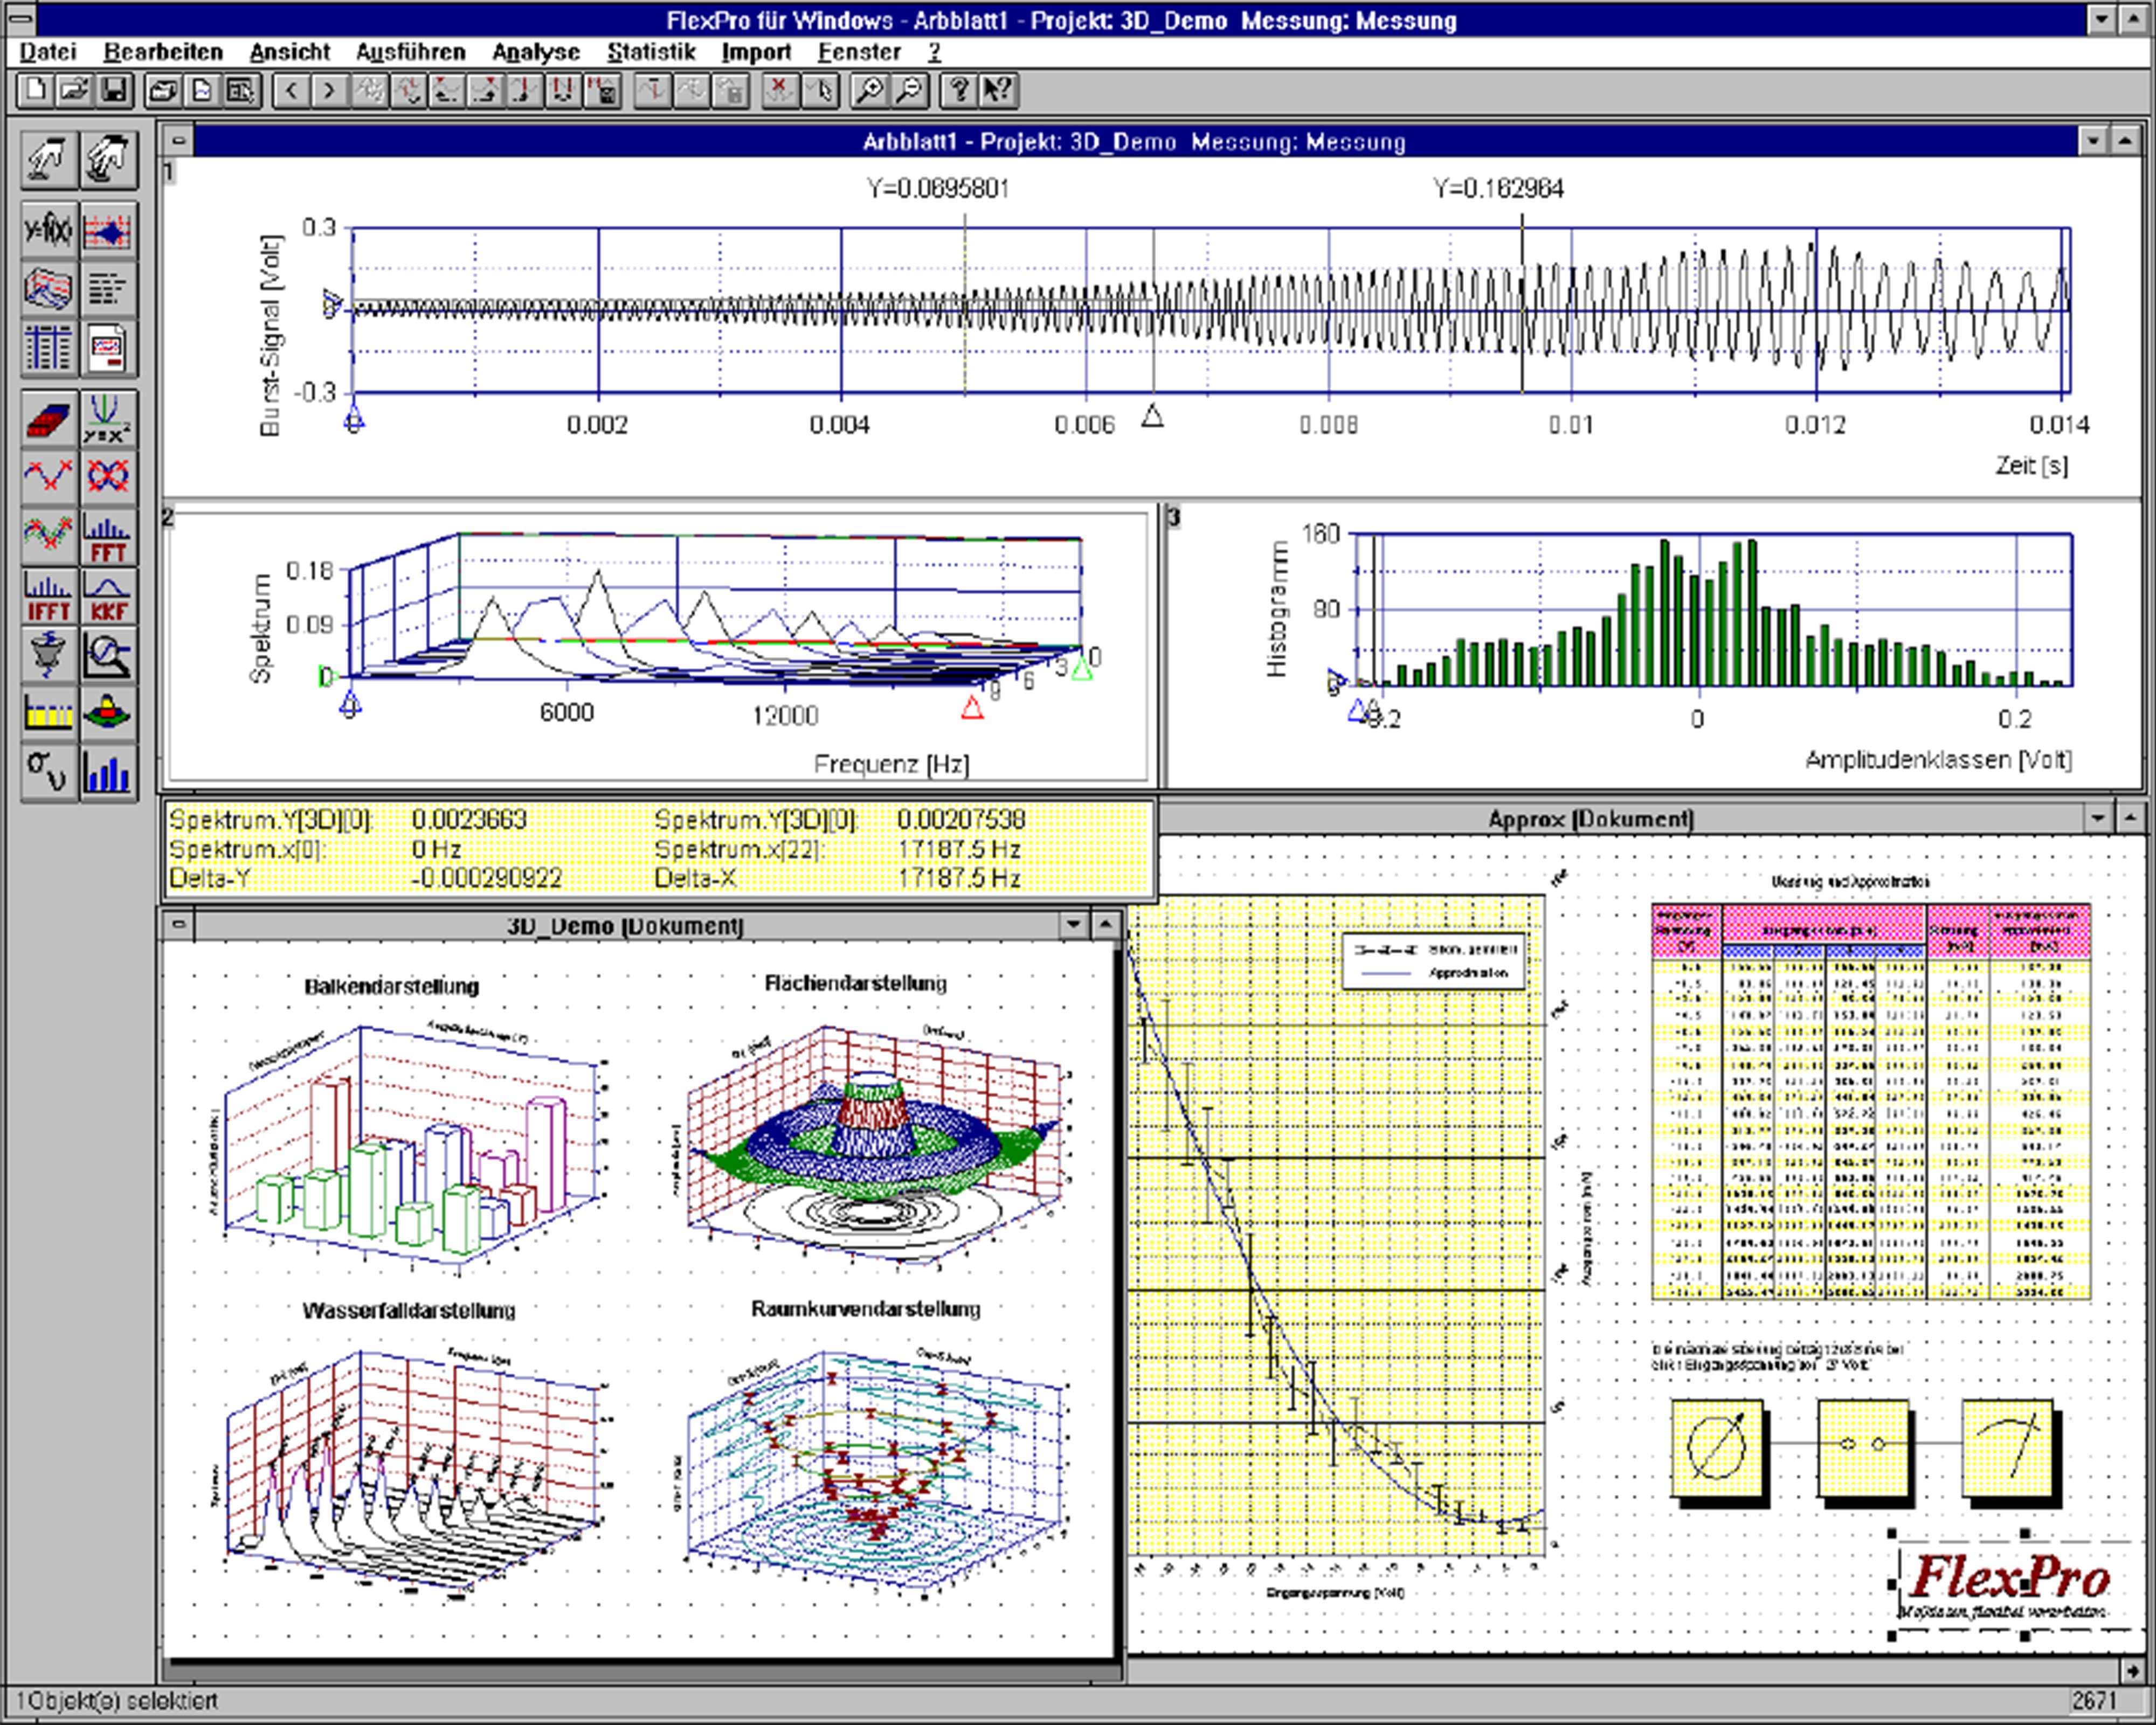Image resolution: width=2156 pixels, height=1725 pixels.
Task: Select the colored 3D surface hat tool
Action: (108, 713)
